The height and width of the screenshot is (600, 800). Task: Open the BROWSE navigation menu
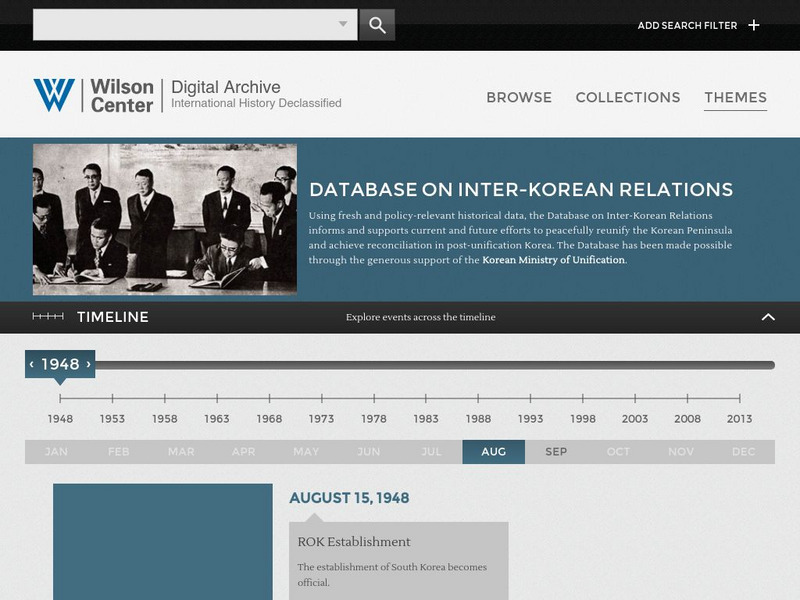coord(519,98)
